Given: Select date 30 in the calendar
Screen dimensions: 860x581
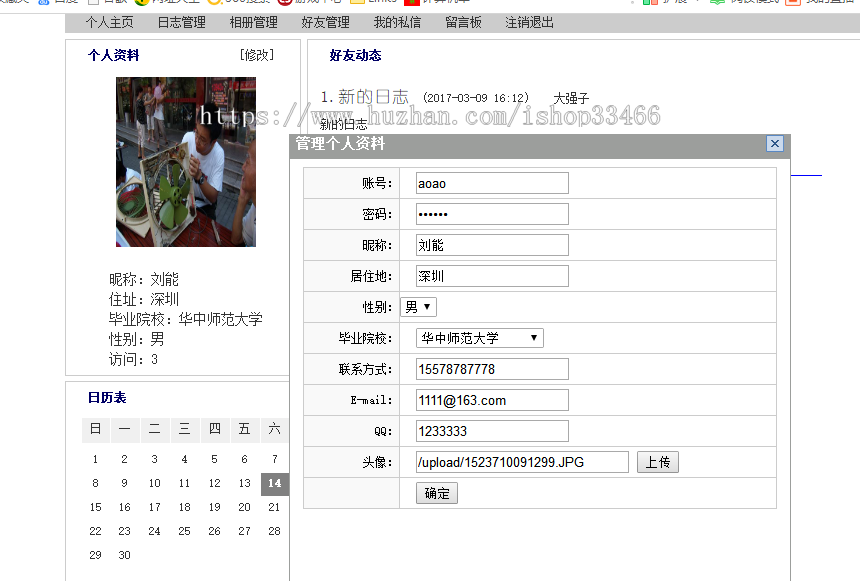Looking at the screenshot, I should (x=125, y=555).
